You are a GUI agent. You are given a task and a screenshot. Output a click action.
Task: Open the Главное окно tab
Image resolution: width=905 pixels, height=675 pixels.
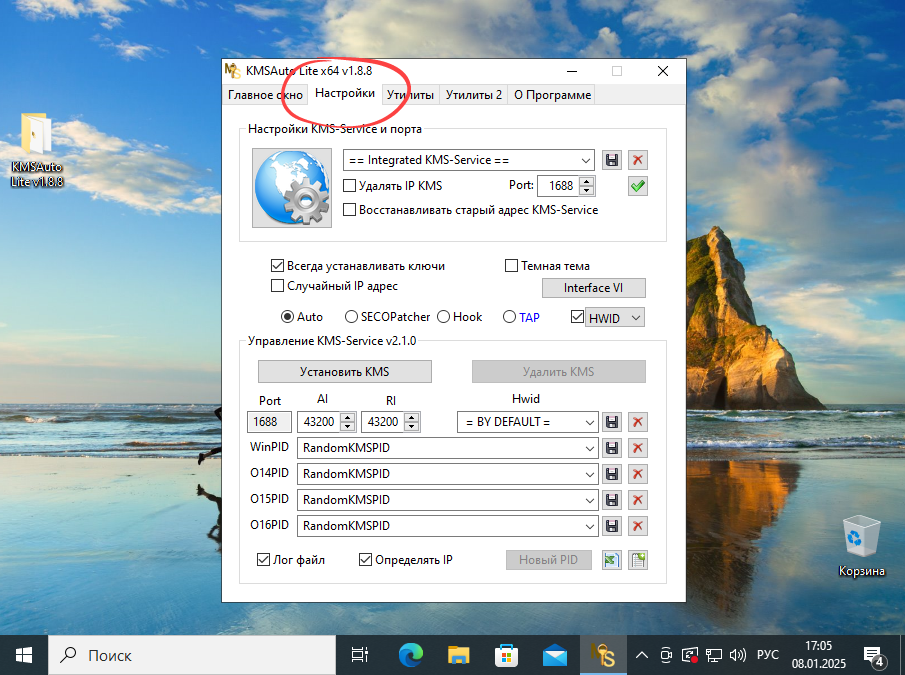coord(265,95)
